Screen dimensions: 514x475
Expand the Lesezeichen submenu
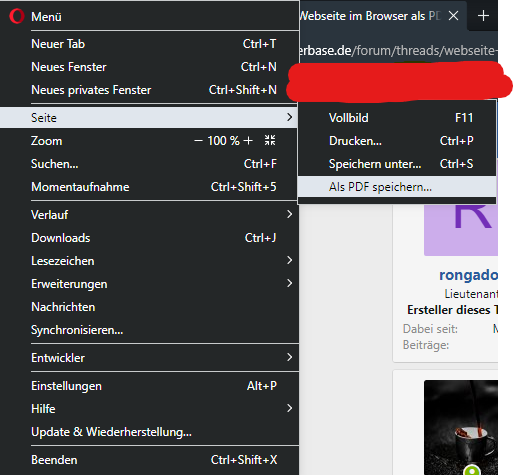(x=149, y=261)
